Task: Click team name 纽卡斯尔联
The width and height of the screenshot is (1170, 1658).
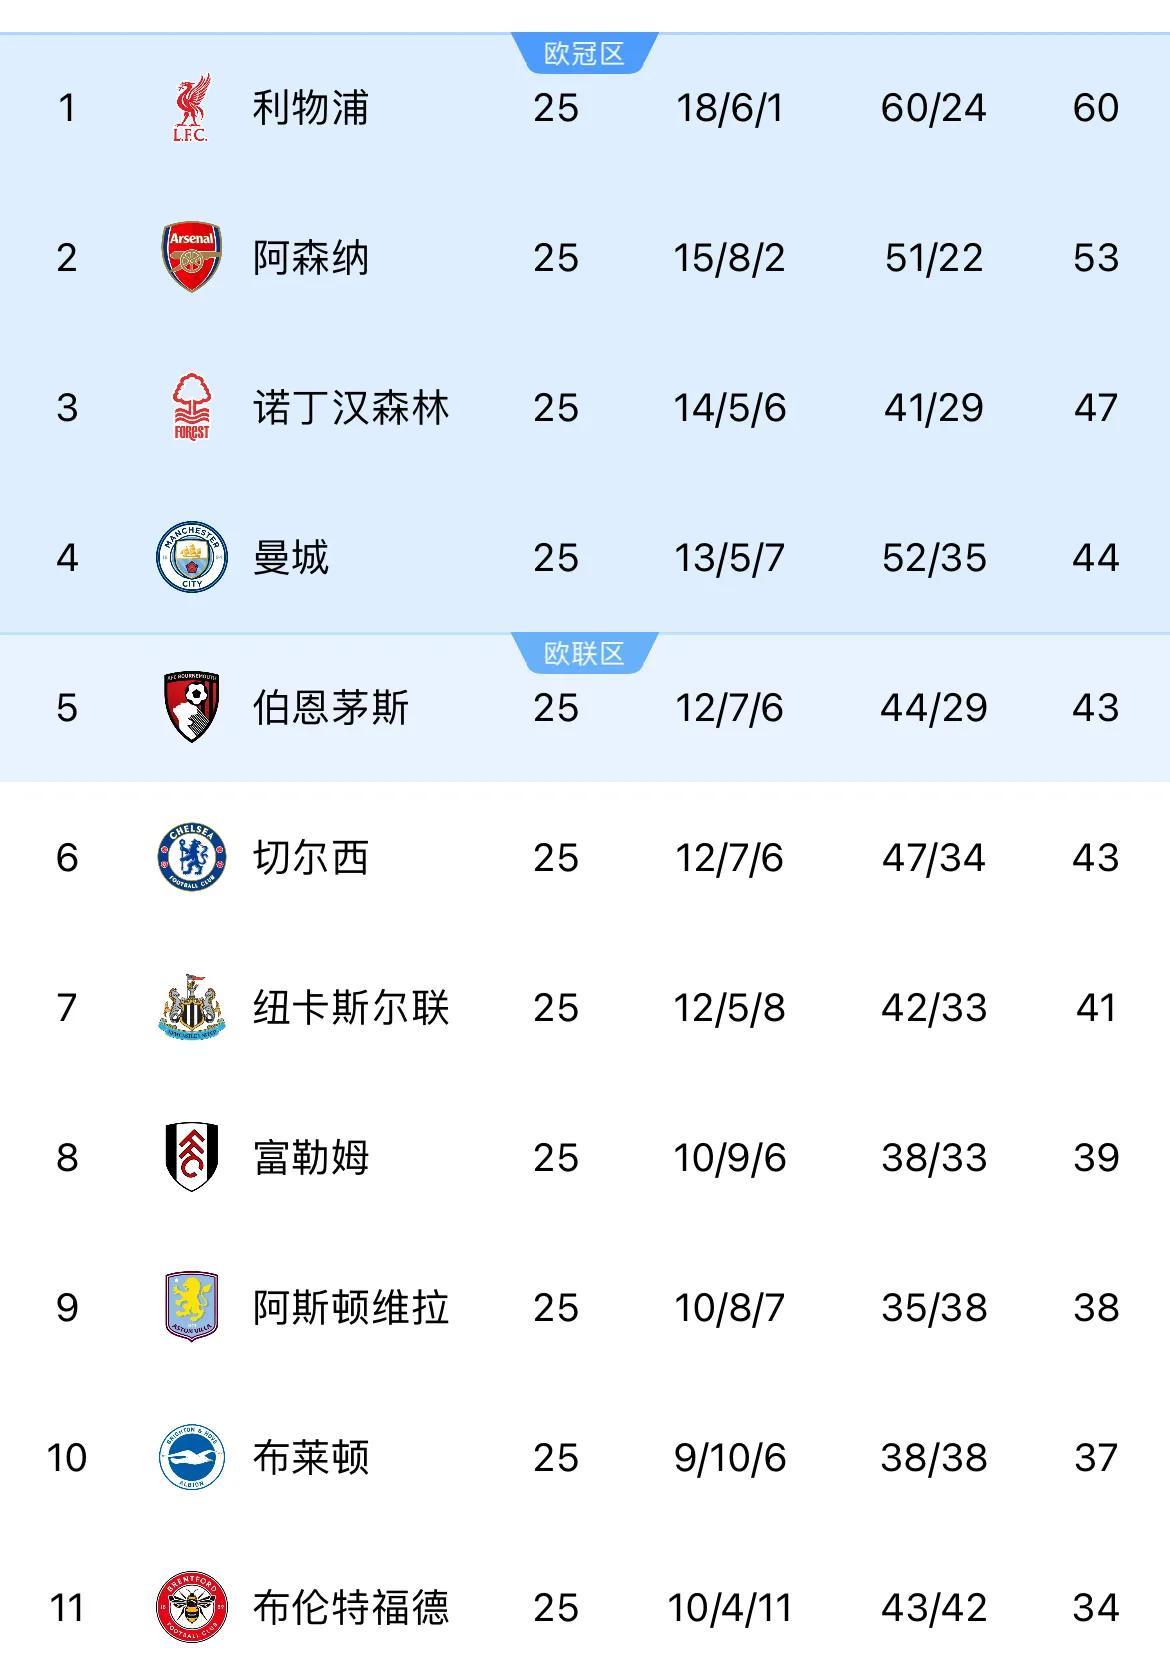Action: 350,1008
